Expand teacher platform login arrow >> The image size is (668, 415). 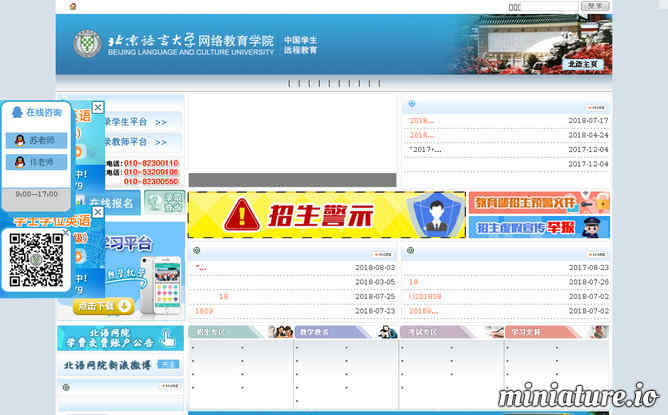(x=161, y=142)
